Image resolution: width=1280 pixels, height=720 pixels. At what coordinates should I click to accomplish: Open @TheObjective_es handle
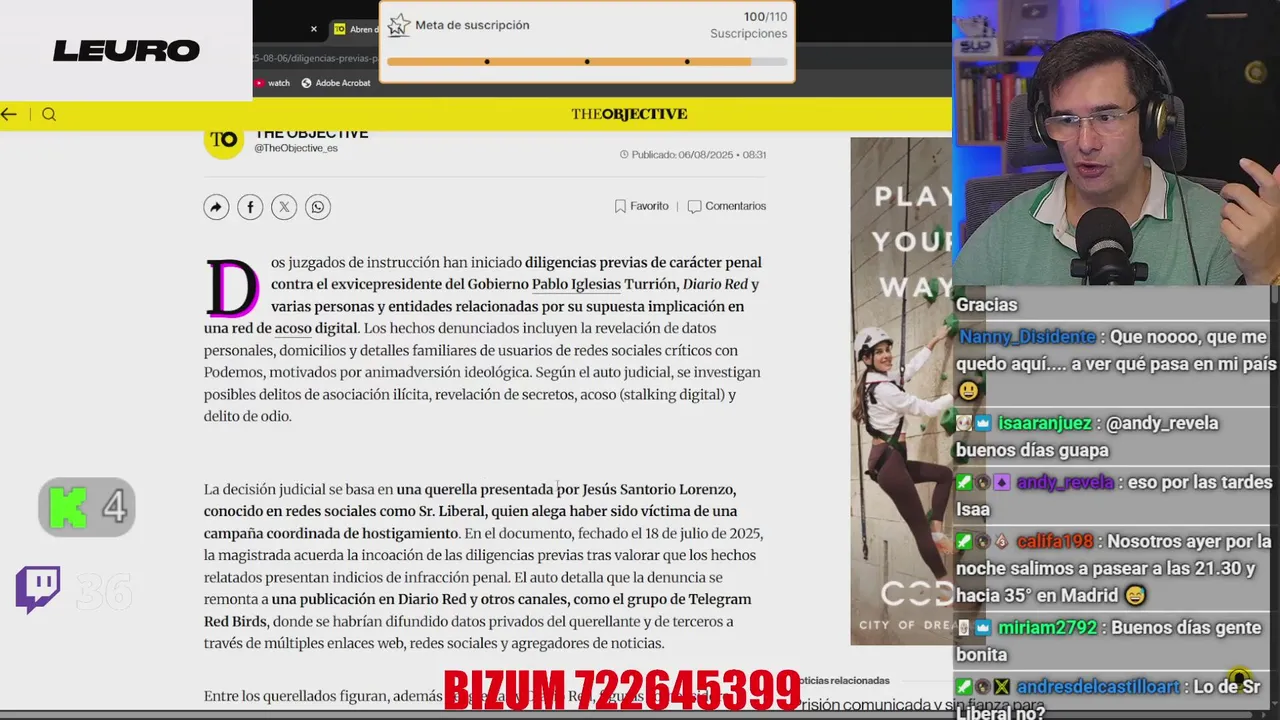296,148
